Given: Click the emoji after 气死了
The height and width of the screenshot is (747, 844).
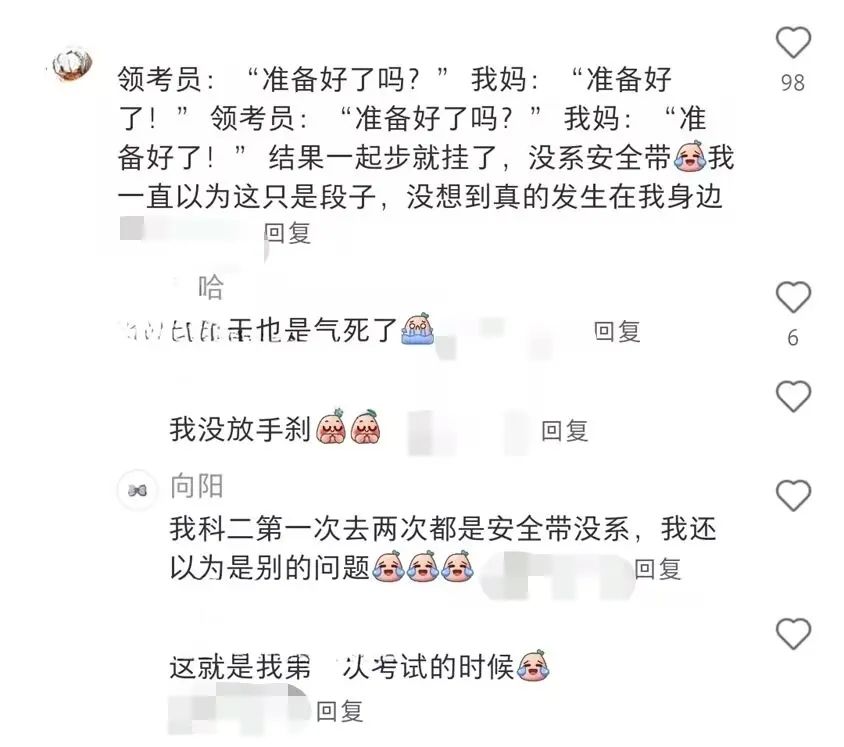Looking at the screenshot, I should coord(418,329).
